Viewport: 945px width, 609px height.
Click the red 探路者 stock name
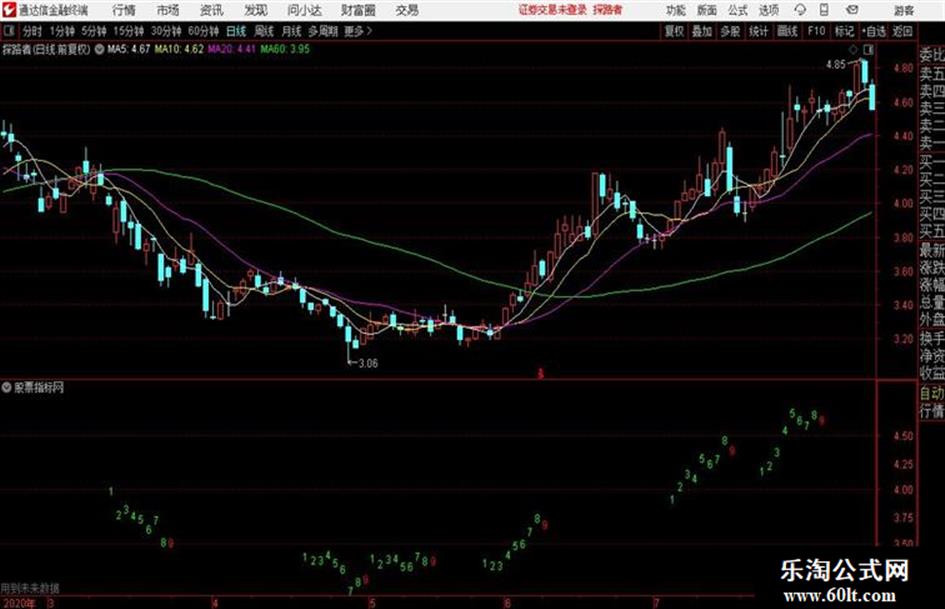coord(608,10)
